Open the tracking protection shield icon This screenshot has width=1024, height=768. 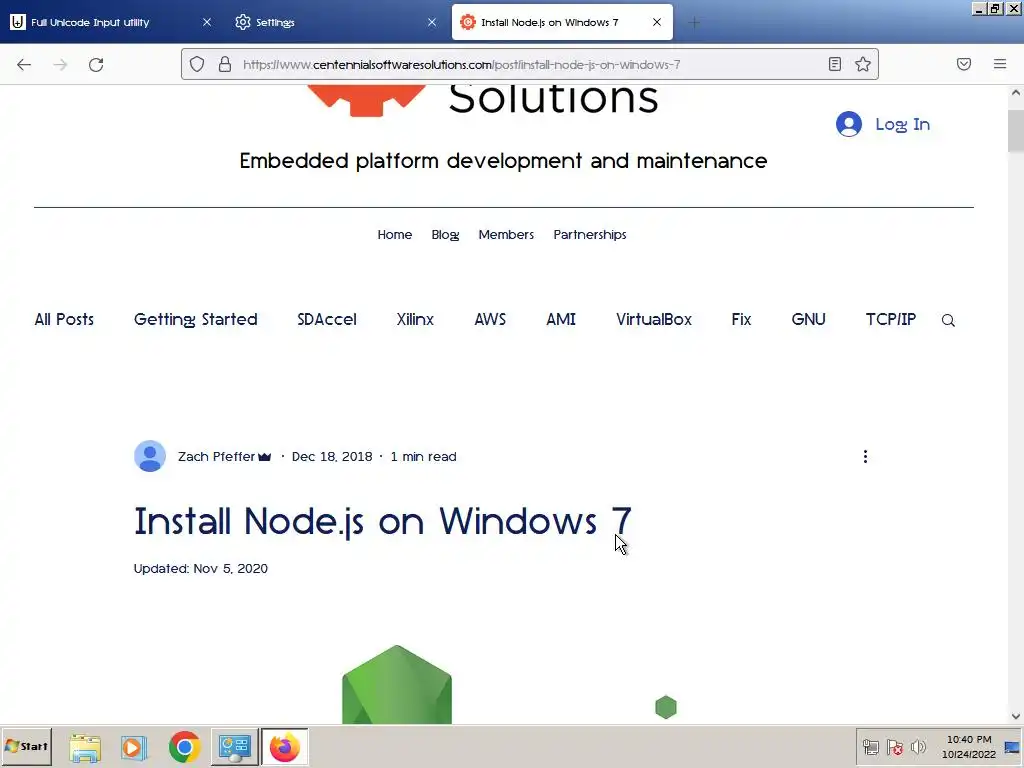pyautogui.click(x=197, y=64)
